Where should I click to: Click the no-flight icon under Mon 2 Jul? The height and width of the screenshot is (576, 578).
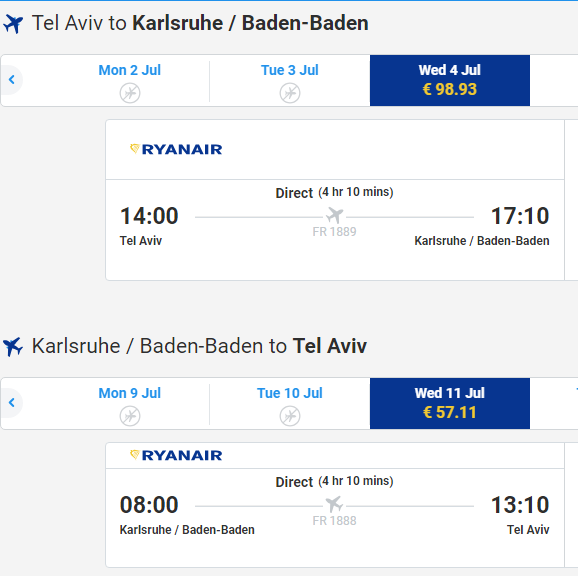130,93
